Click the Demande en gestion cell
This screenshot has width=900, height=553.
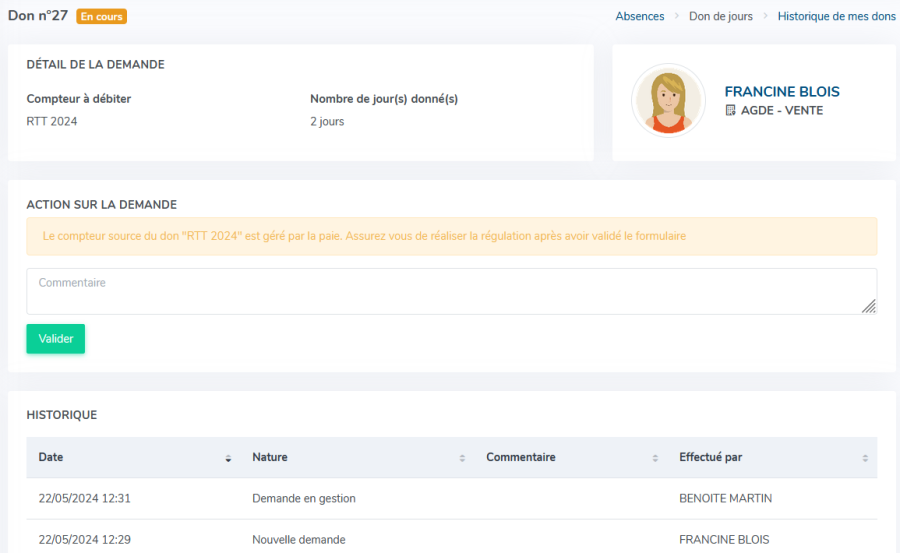304,498
